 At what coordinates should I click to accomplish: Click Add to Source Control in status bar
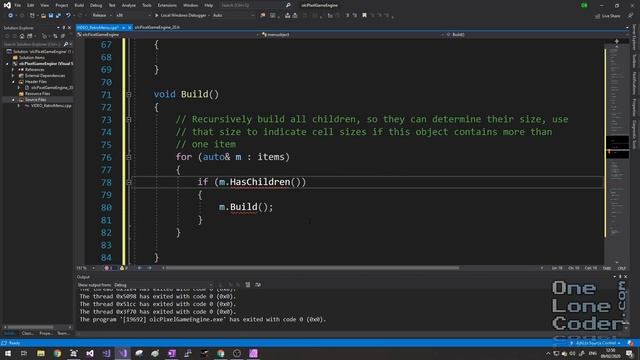coord(596,343)
